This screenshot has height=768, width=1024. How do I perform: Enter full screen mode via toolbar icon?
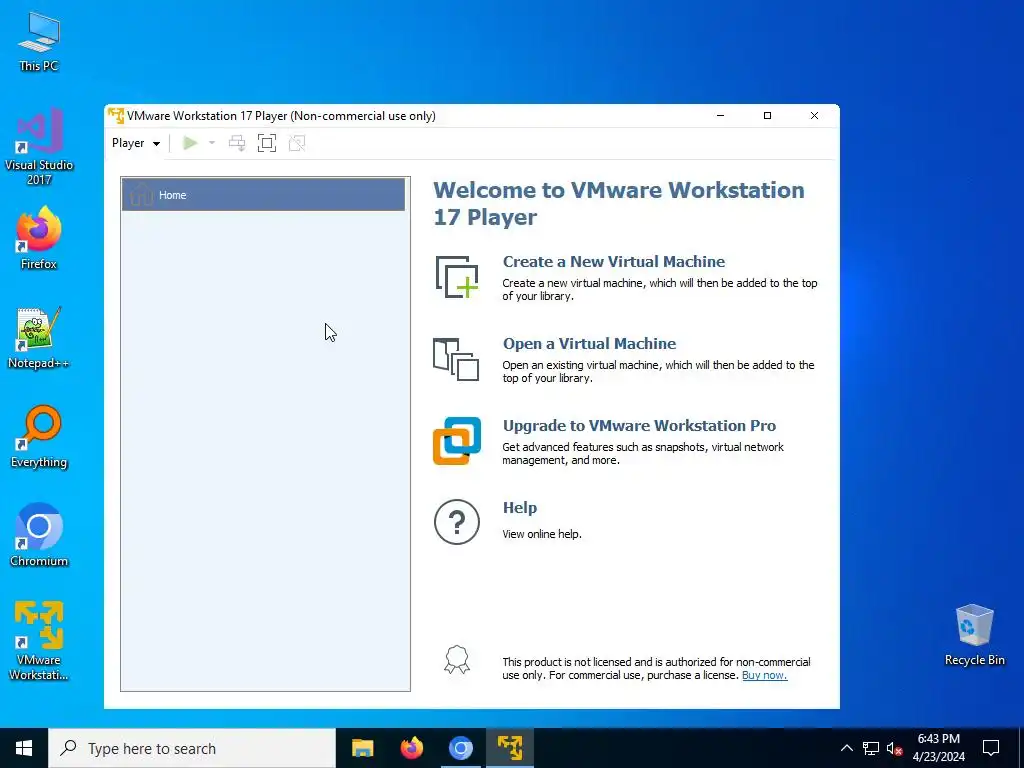(x=266, y=143)
